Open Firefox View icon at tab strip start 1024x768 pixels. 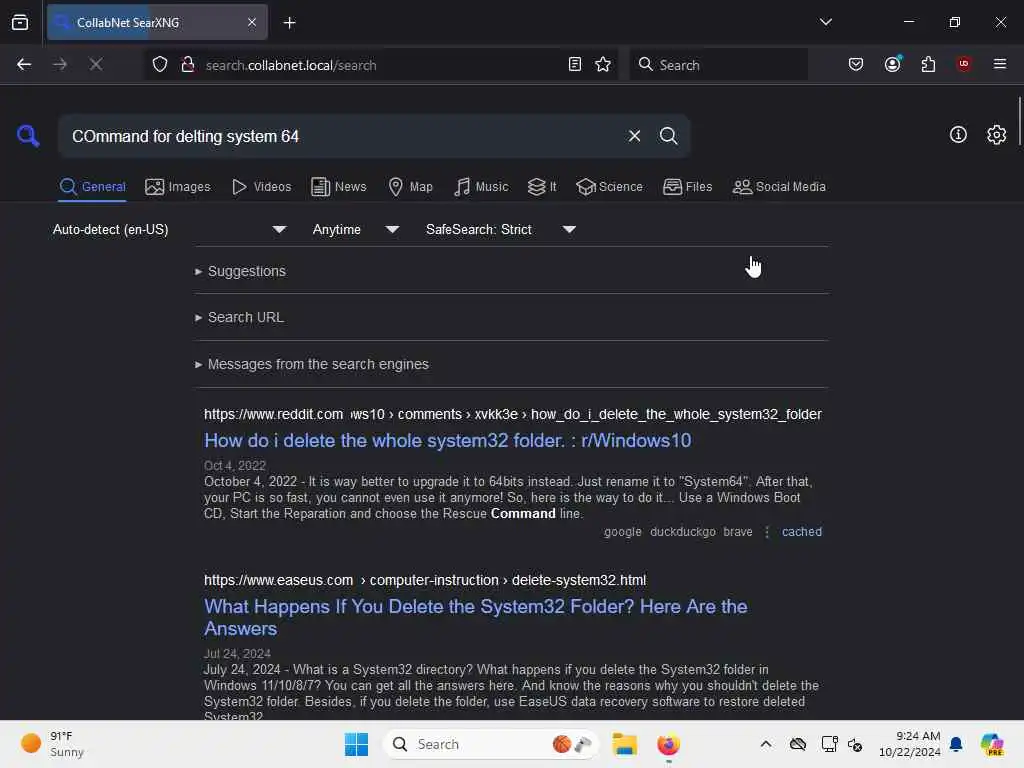coord(20,22)
